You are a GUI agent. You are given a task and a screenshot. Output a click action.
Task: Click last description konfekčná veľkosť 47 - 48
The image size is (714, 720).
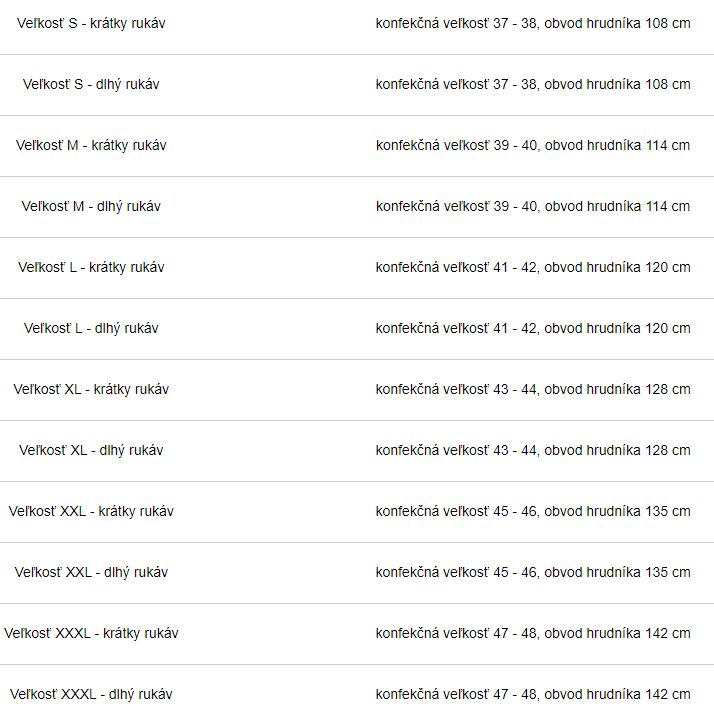pos(533,695)
